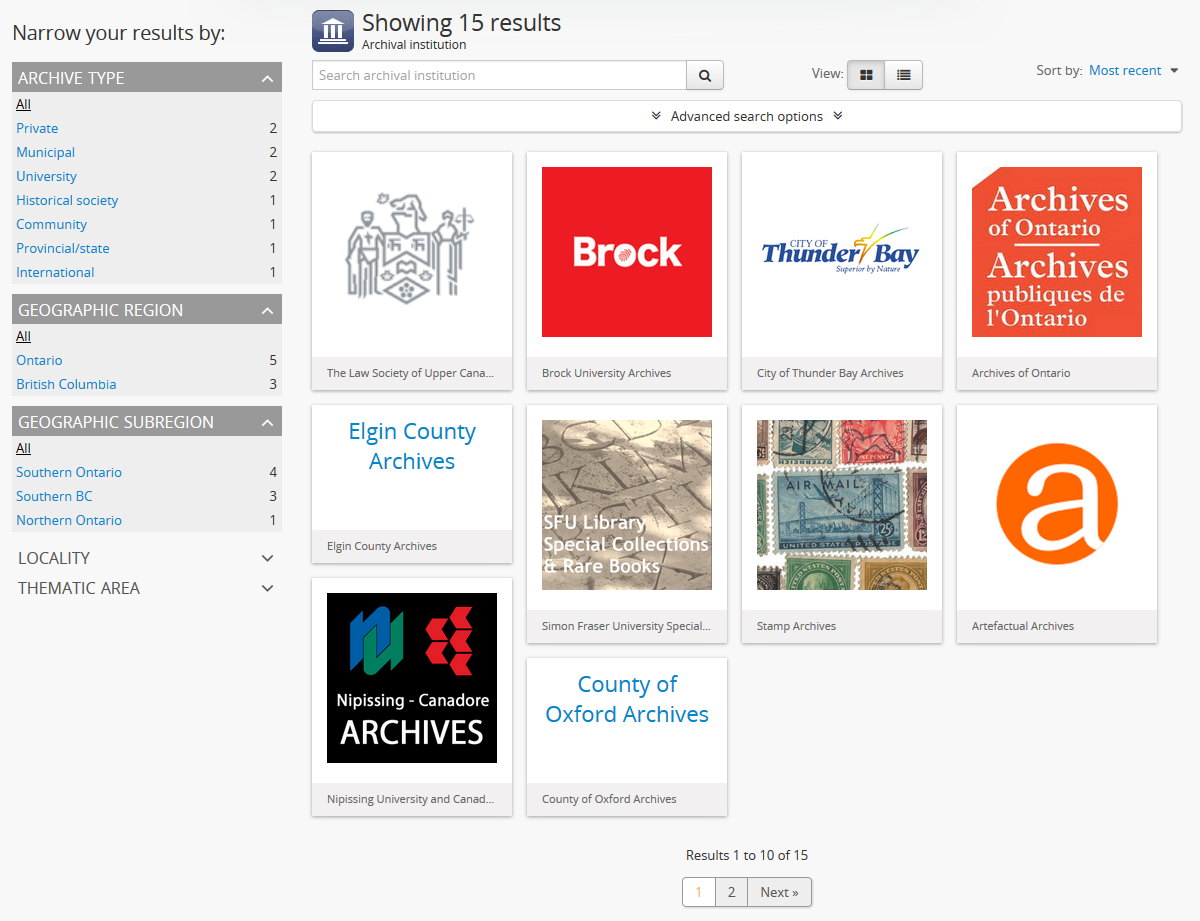Filter by British Columbia region
Image resolution: width=1200 pixels, height=921 pixels.
tap(66, 384)
